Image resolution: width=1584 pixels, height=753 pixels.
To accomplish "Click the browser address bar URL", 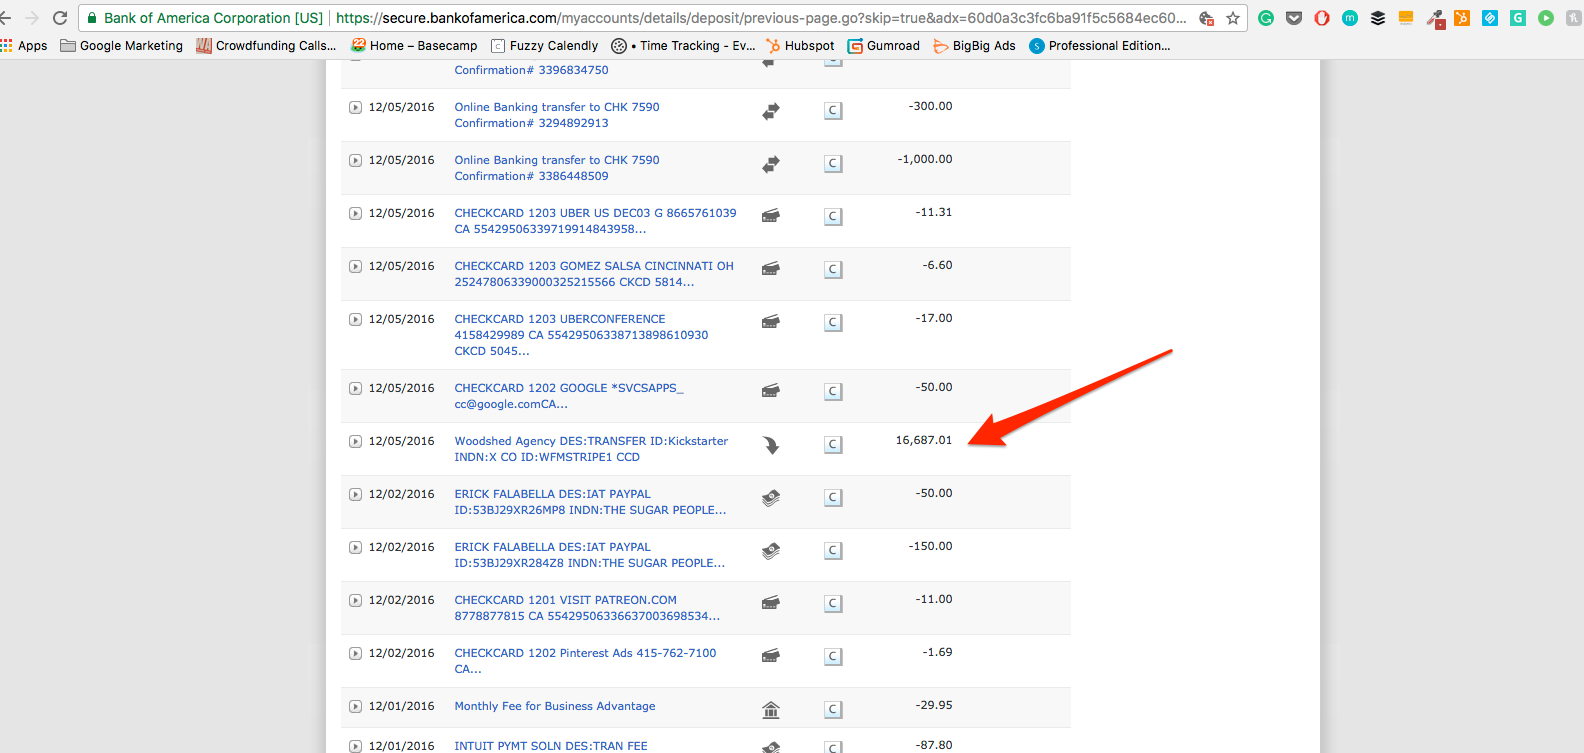I will click(760, 18).
